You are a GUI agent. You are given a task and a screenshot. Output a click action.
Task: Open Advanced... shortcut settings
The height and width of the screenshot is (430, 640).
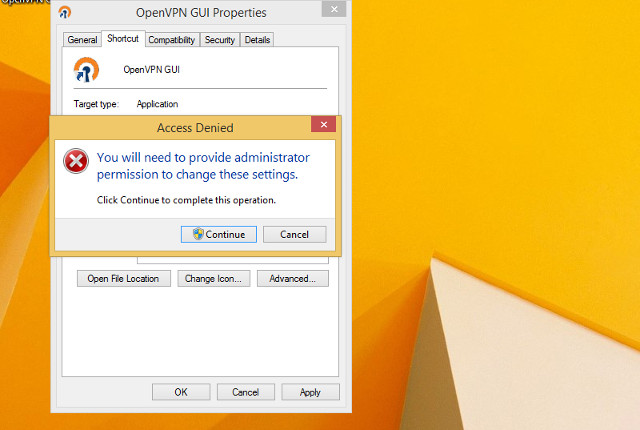point(293,279)
